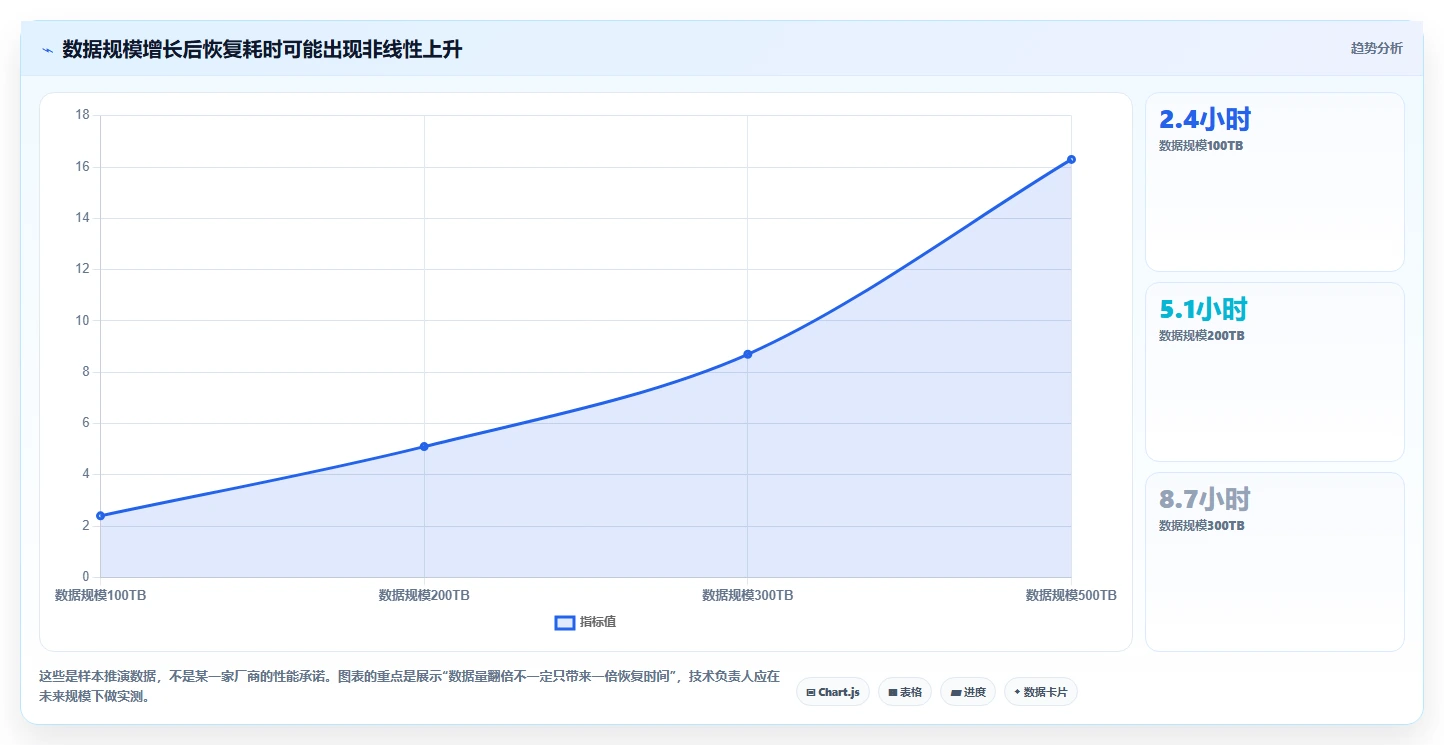Click the 数据规模100TB card caption
Image resolution: width=1444 pixels, height=745 pixels.
1201,146
